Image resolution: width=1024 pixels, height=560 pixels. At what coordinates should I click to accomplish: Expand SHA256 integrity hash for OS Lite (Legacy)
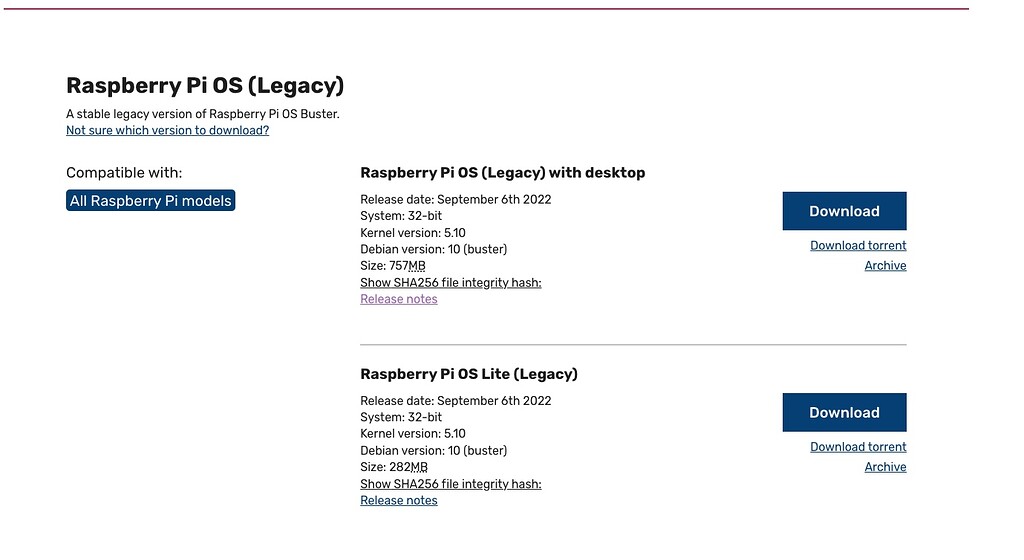pyautogui.click(x=450, y=484)
